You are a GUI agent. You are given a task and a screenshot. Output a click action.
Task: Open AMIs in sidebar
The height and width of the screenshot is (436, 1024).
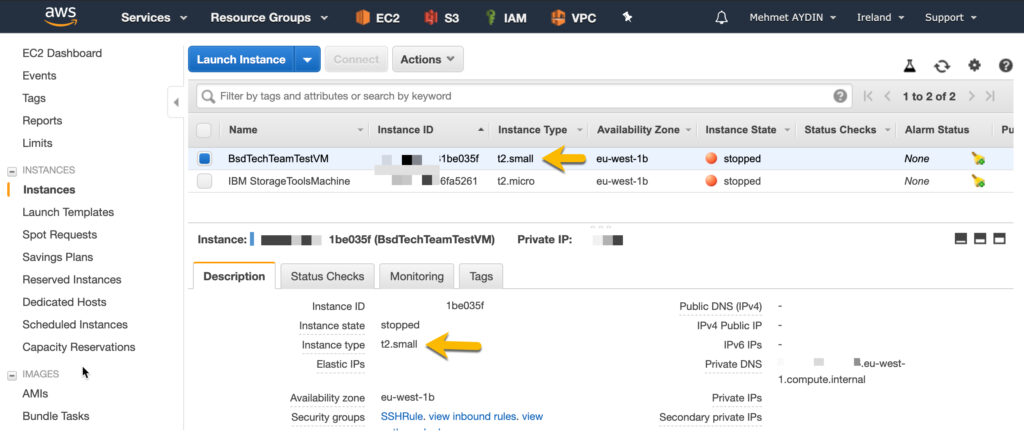pos(35,394)
